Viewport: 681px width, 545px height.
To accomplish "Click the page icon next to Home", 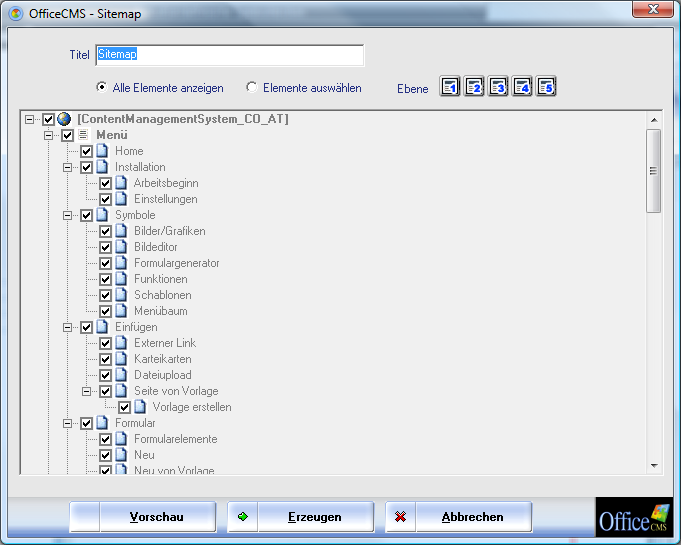I will click(102, 151).
